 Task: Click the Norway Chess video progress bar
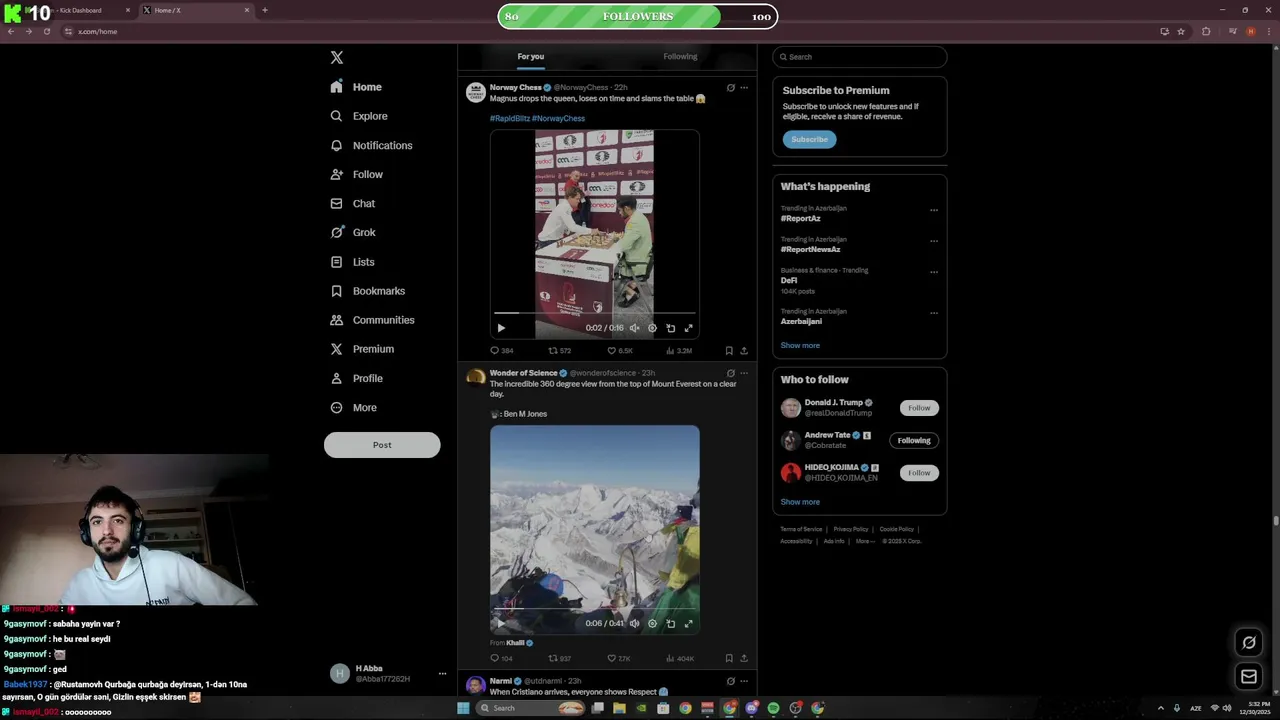coord(595,313)
